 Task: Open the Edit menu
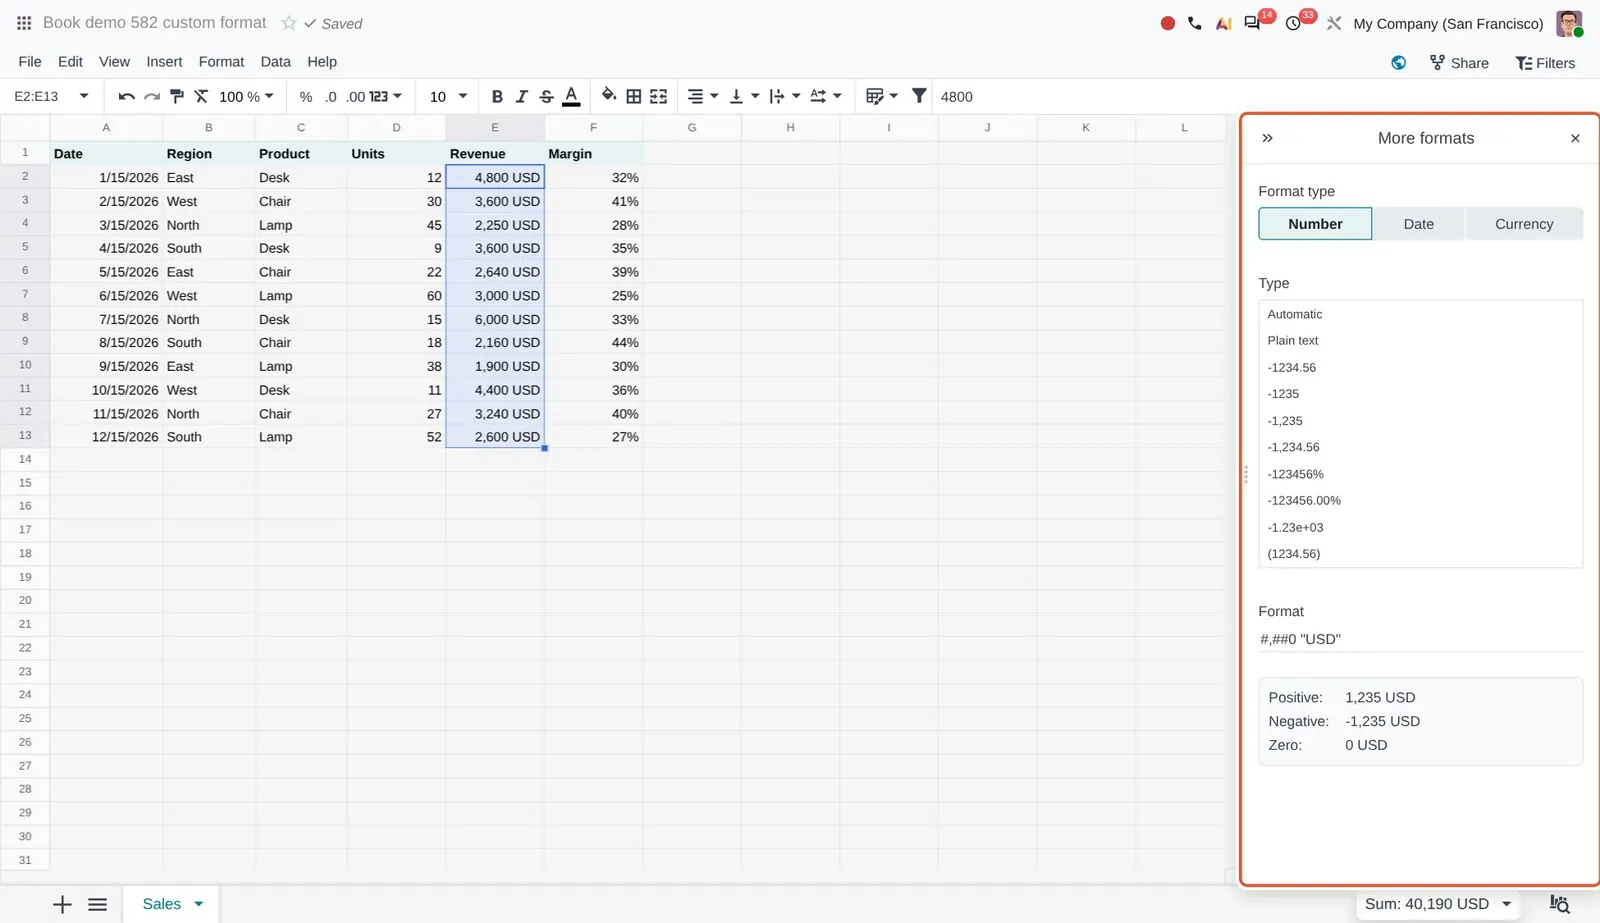pyautogui.click(x=70, y=61)
